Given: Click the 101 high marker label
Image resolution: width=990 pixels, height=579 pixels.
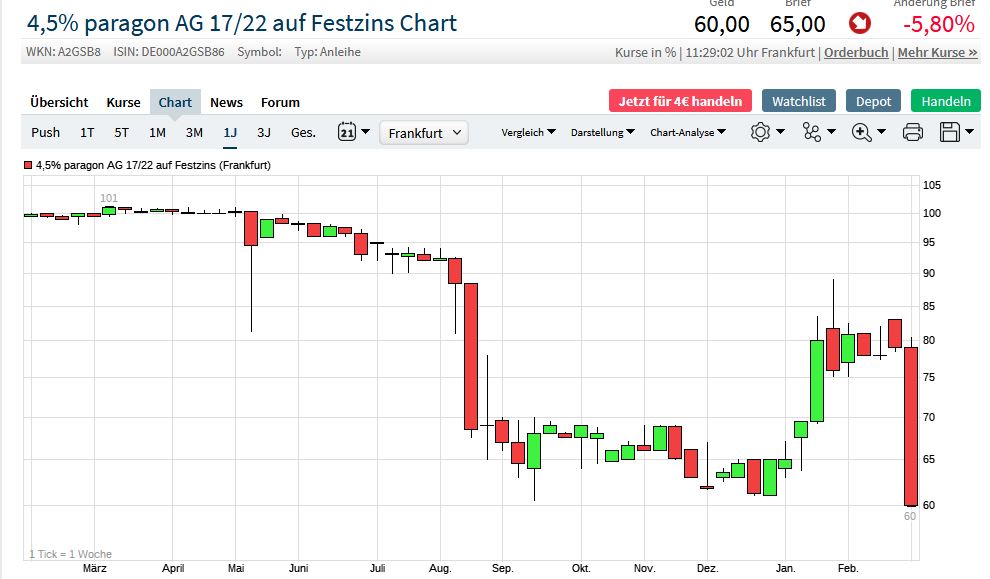Looking at the screenshot, I should coord(109,198).
